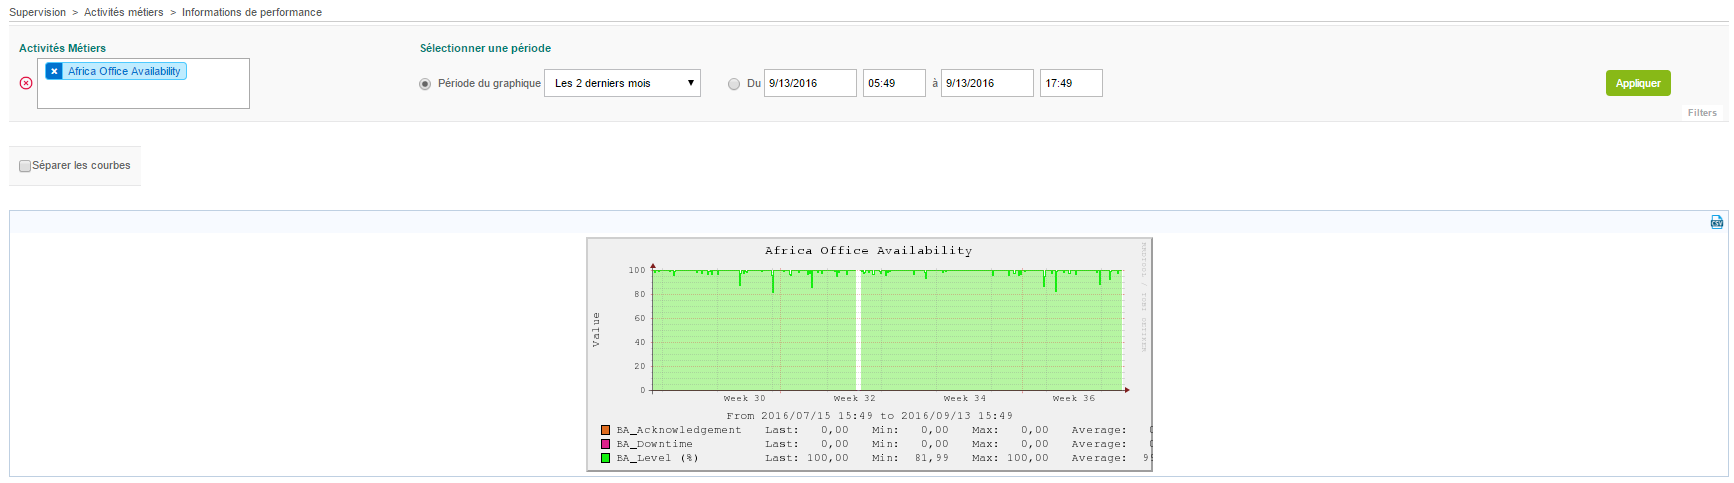
Task: Enable the Séparer les courbes checkbox
Action: click(25, 166)
